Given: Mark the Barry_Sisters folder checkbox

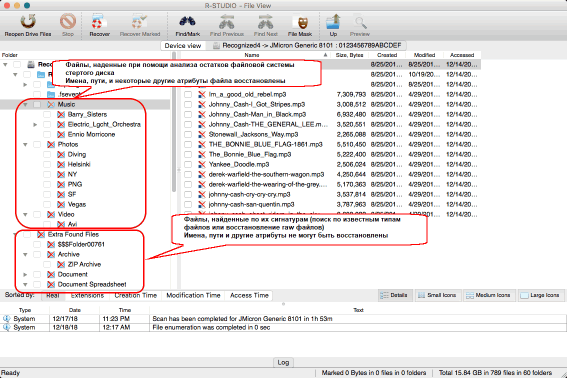Looking at the screenshot, I should point(47,114).
